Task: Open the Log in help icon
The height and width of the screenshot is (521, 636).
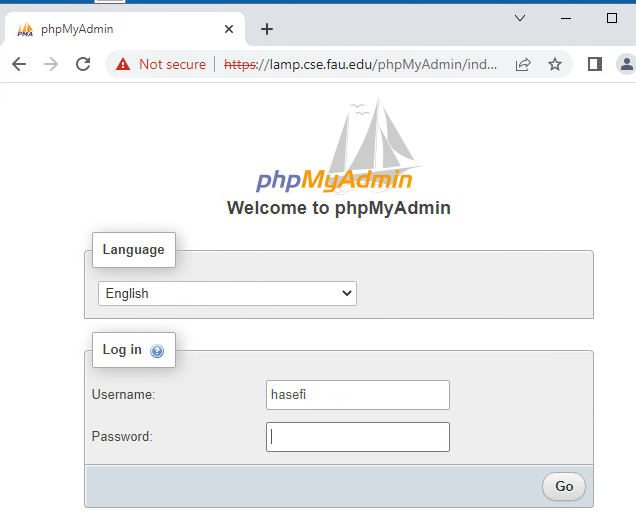Action: click(x=157, y=351)
